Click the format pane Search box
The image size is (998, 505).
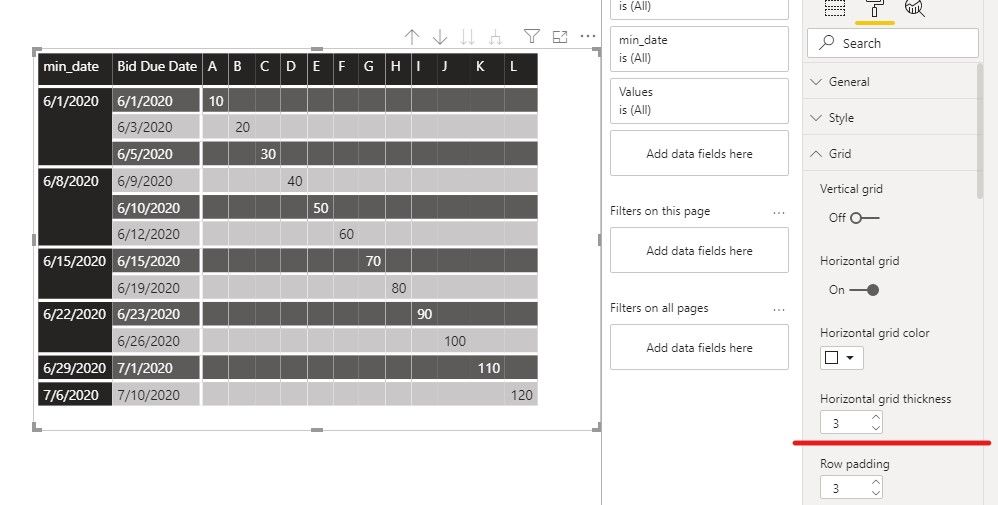pos(892,43)
